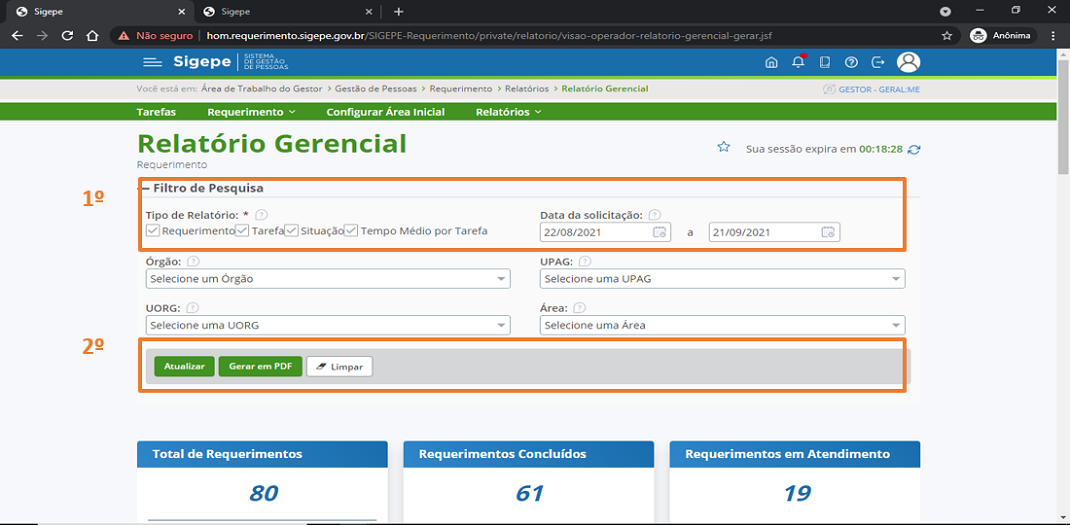Collapse the Filtro de Pesquisa section

(x=145, y=188)
